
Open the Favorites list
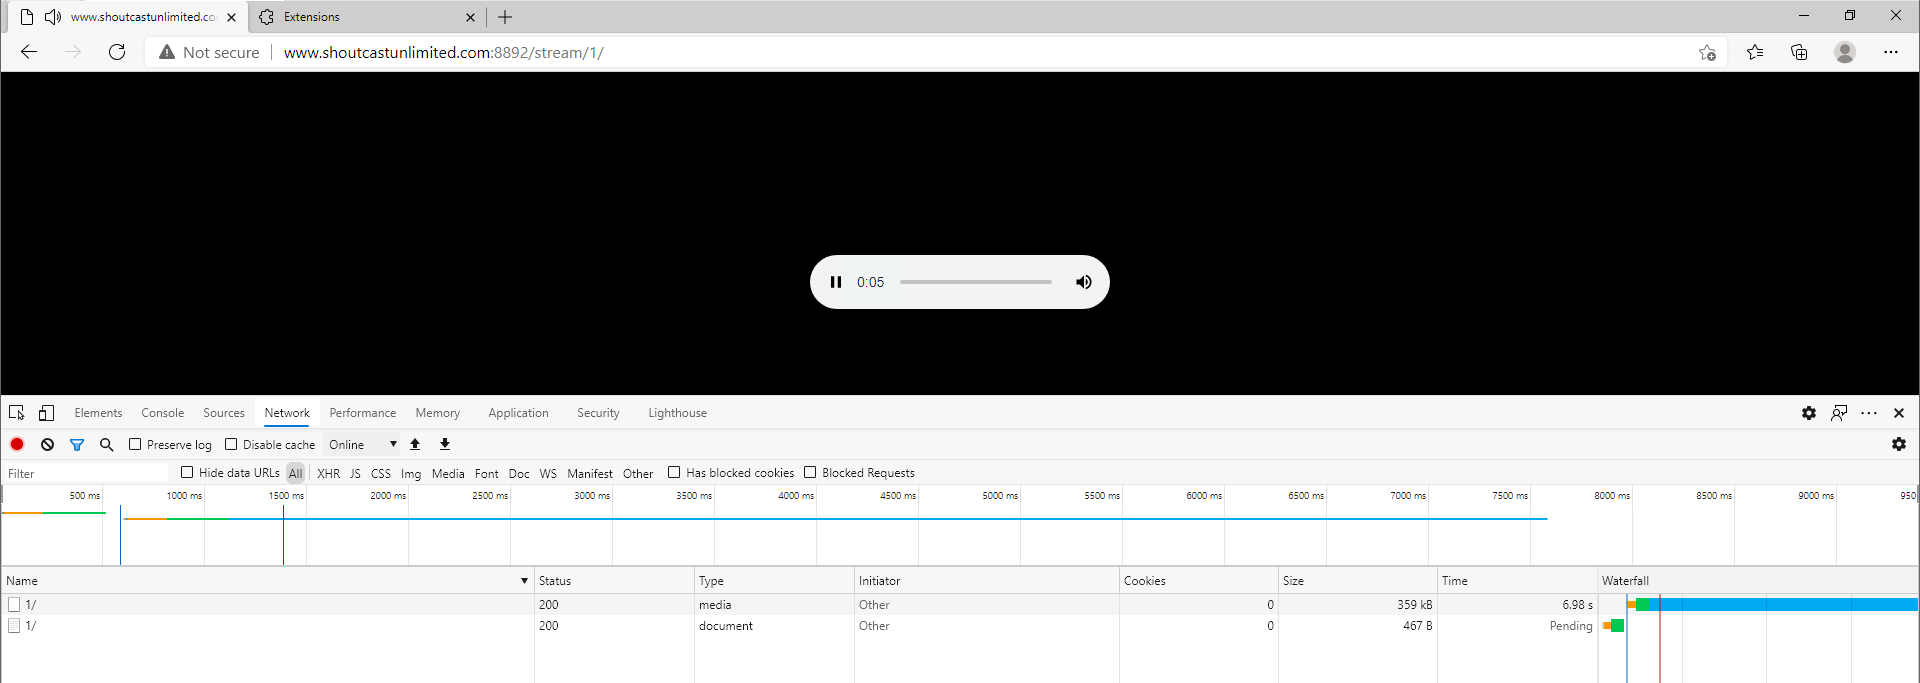tap(1755, 52)
